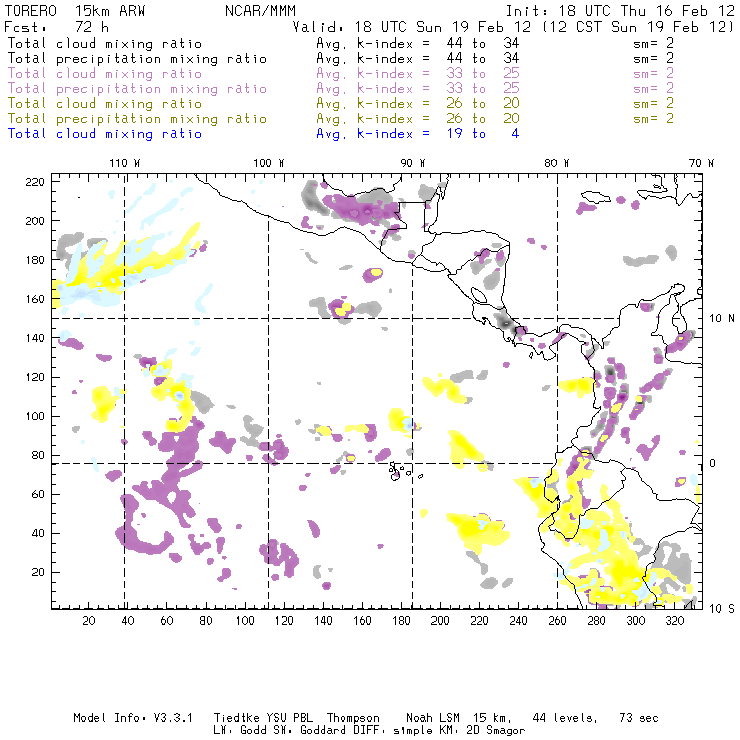Click the "200" label on the vertical axis

point(35,221)
